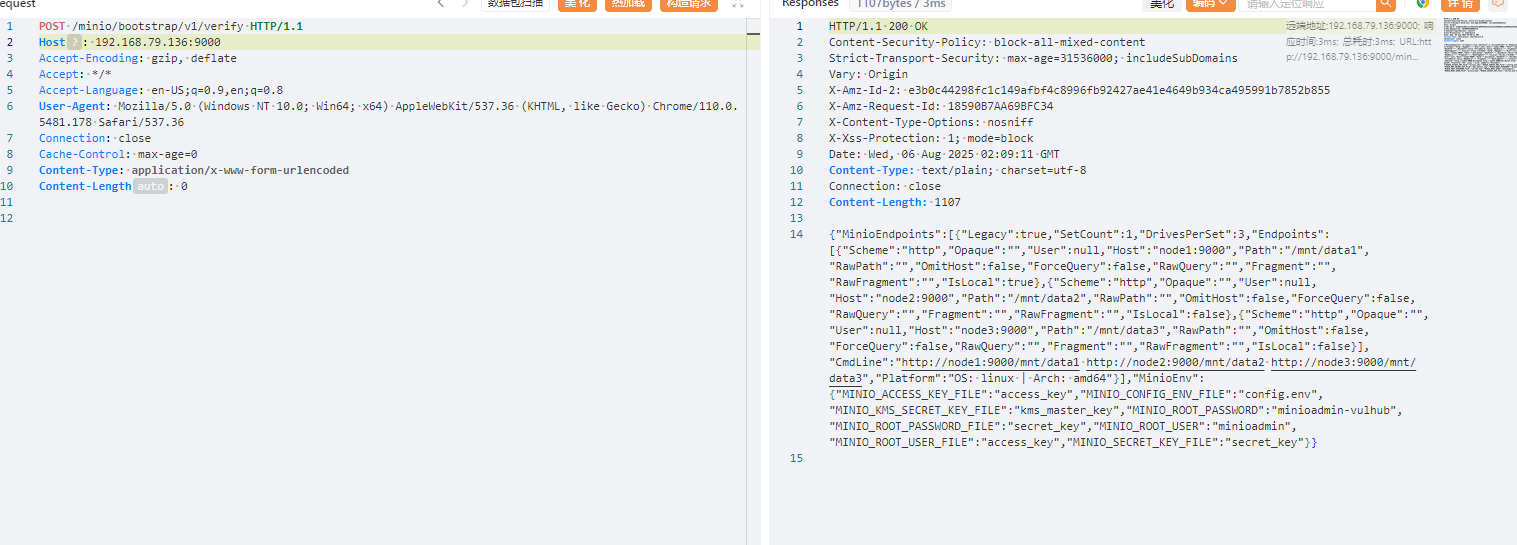
Task: Click the 1107bytes / 3ms size tag
Action: pos(899,4)
